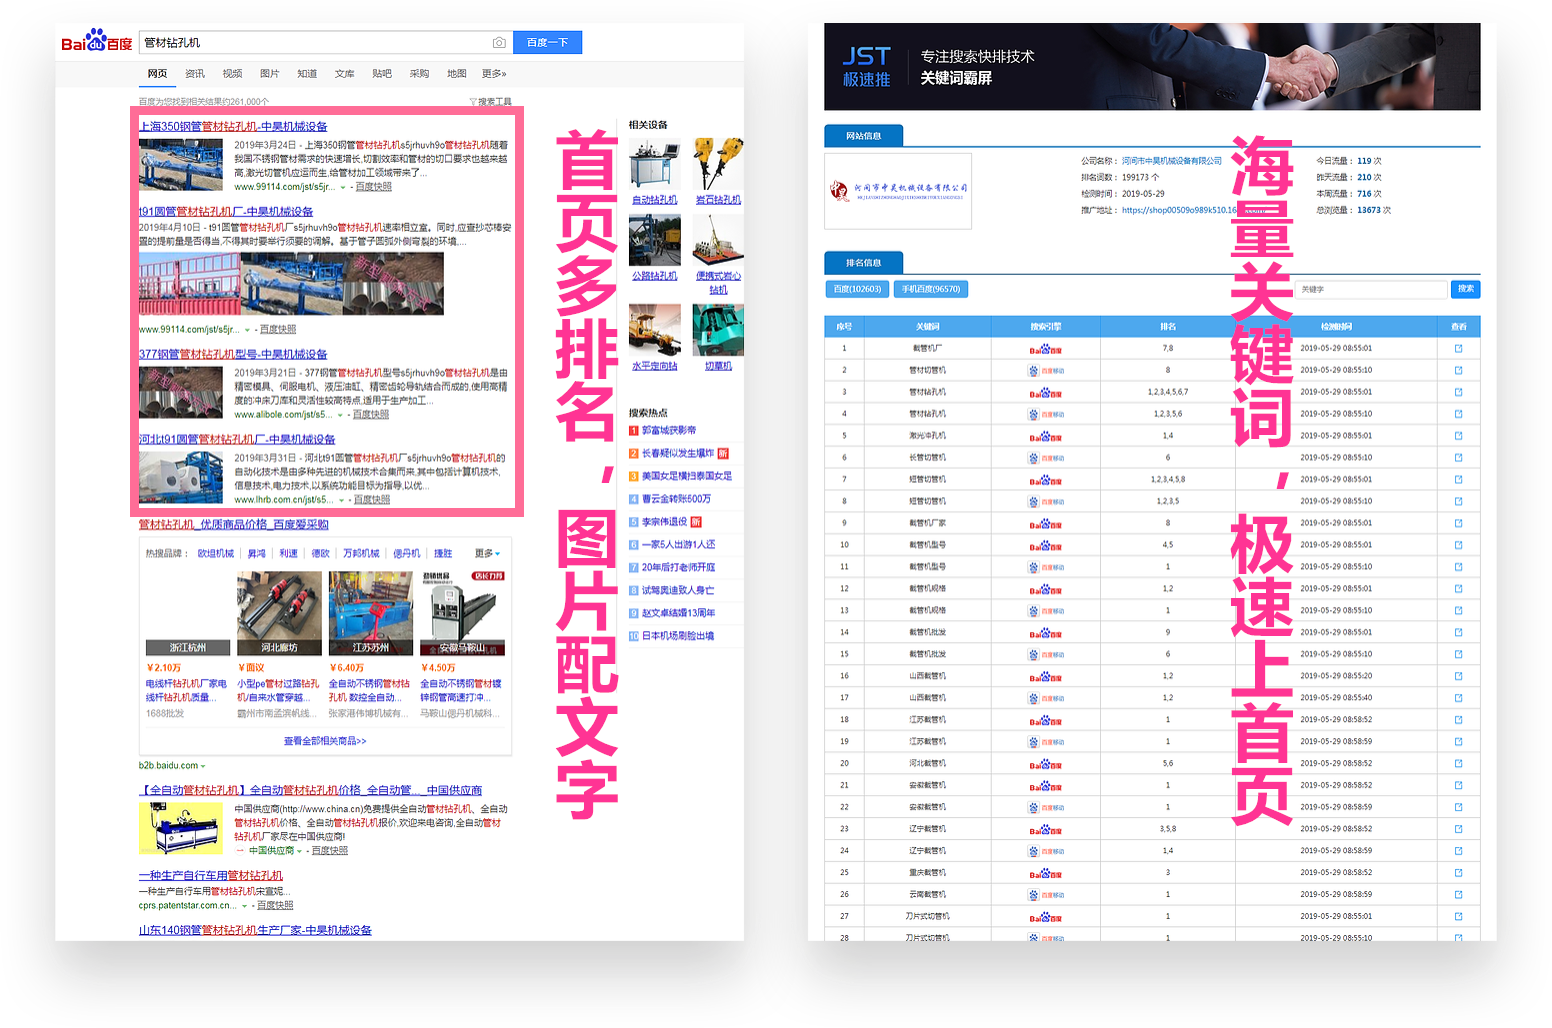The height and width of the screenshot is (1028, 1552).
Task: Expand dropdown arrow beside 中国供应商 source
Action: (x=299, y=851)
